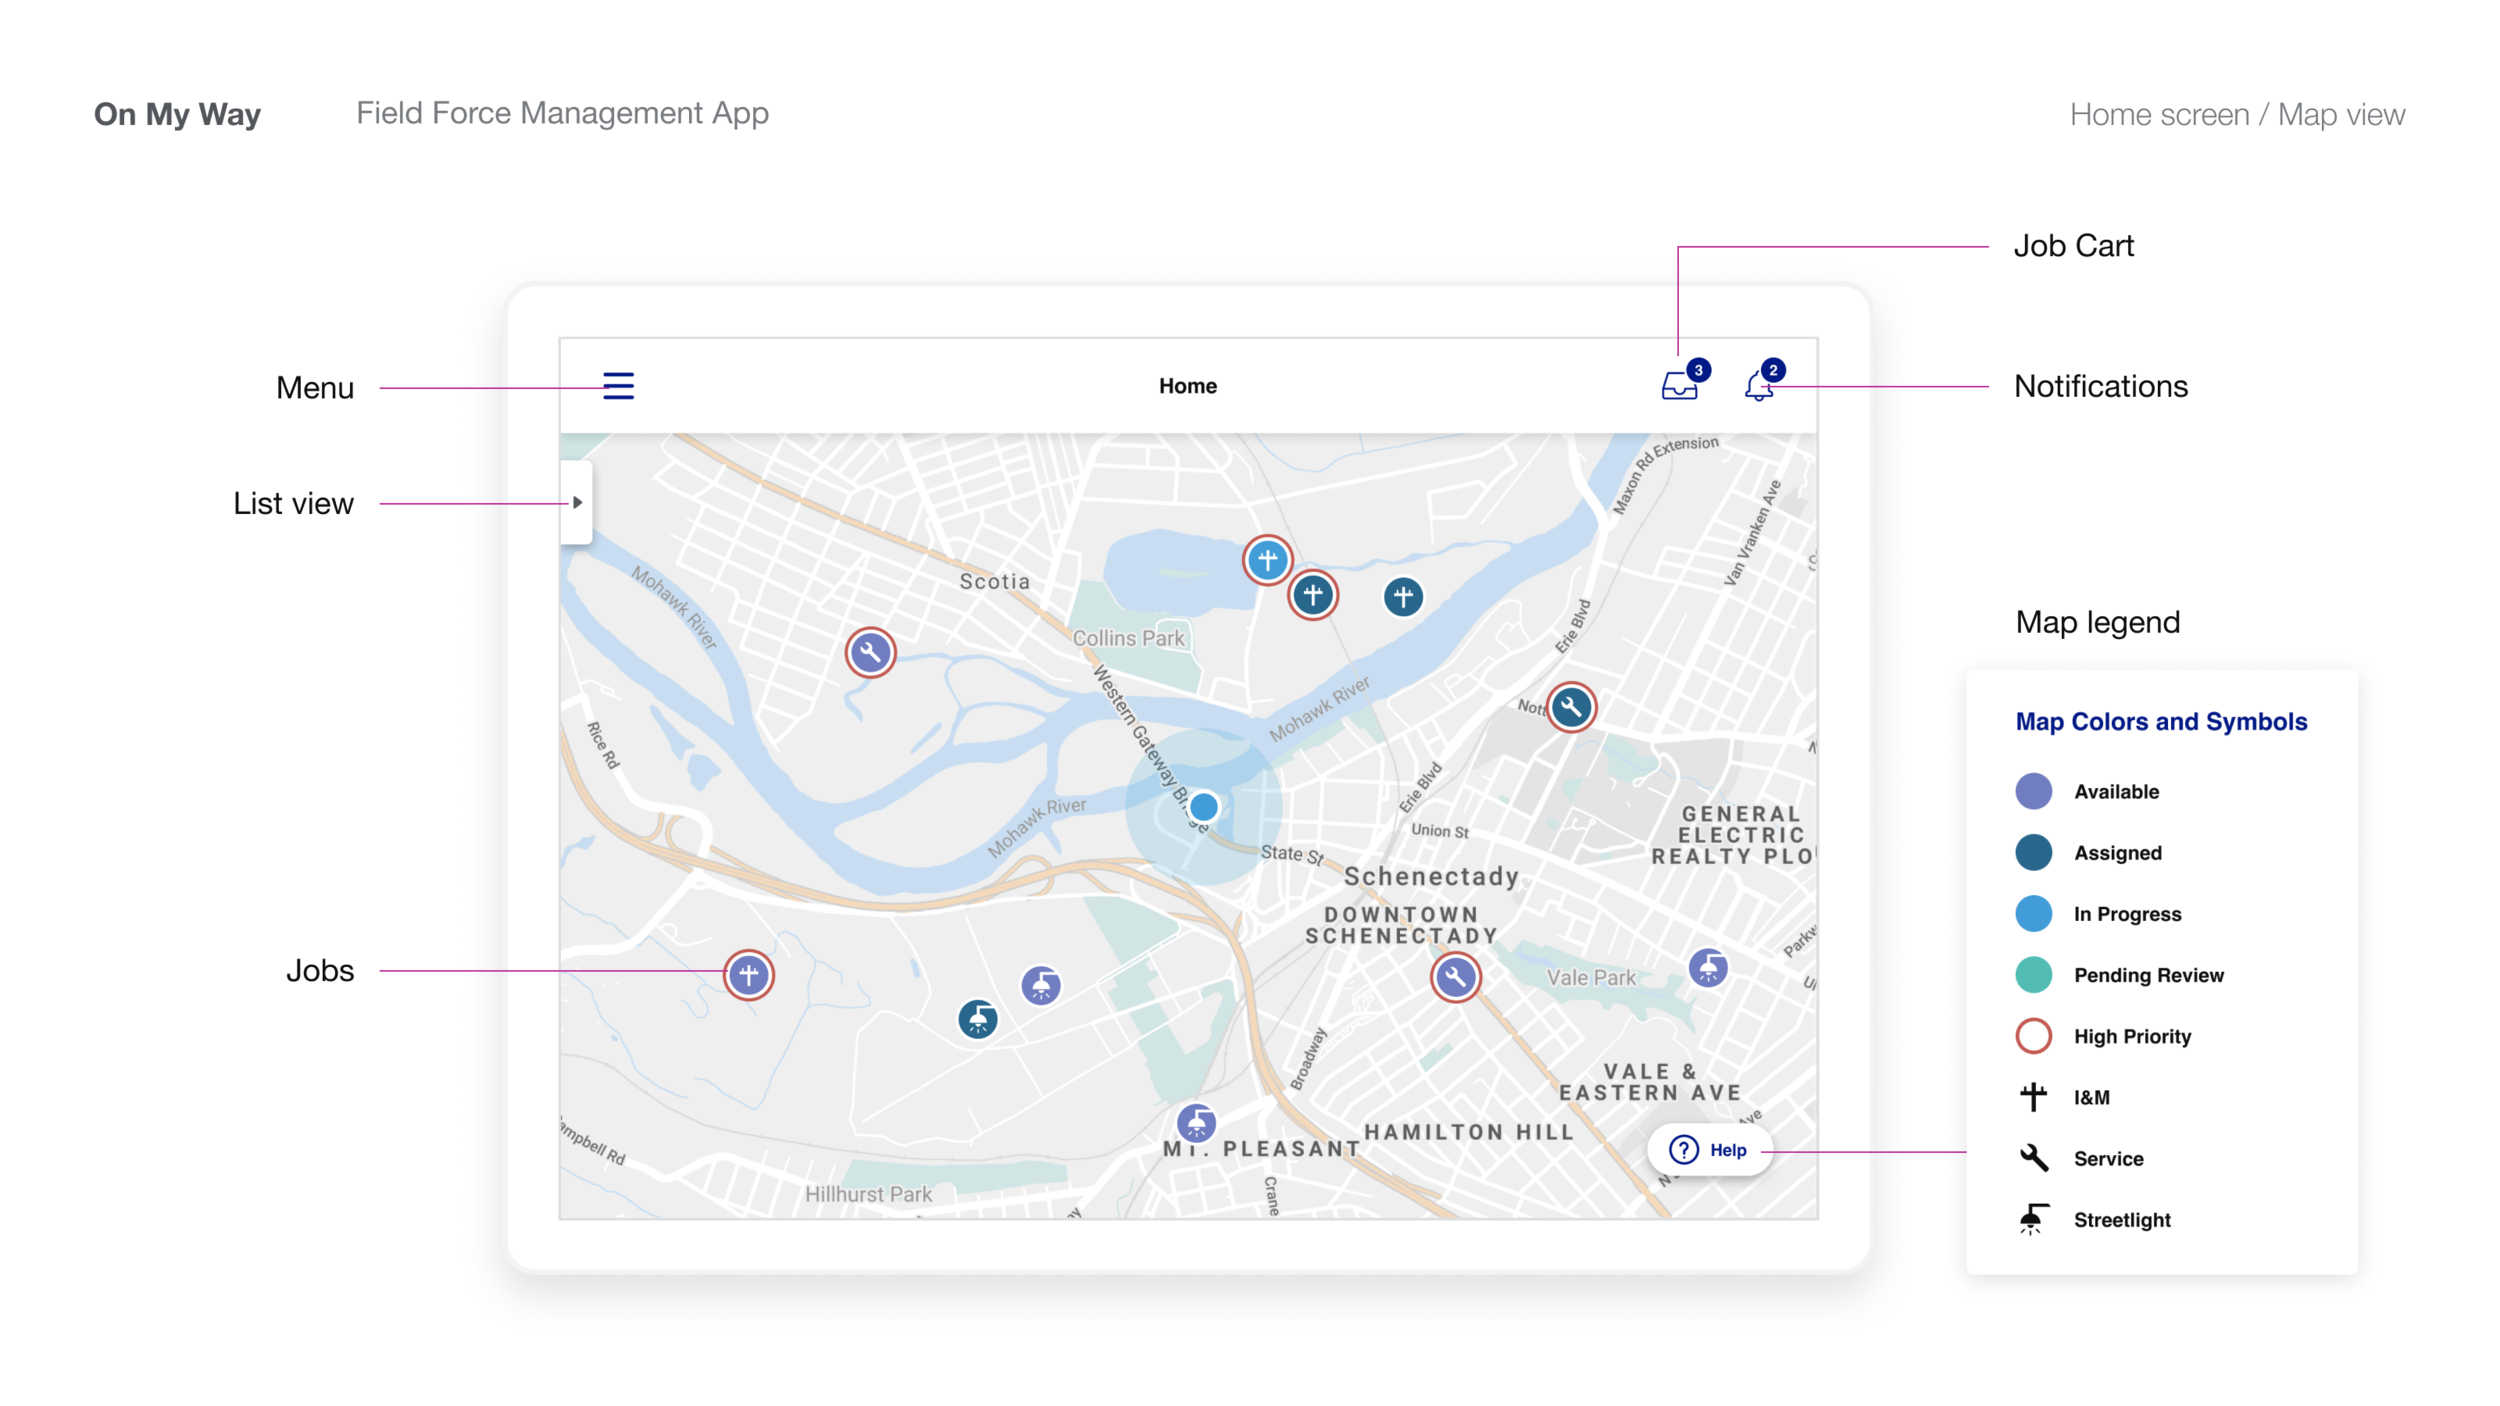This screenshot has width=2500, height=1406.
Task: Click the Home screen / Map view text
Action: (2237, 115)
